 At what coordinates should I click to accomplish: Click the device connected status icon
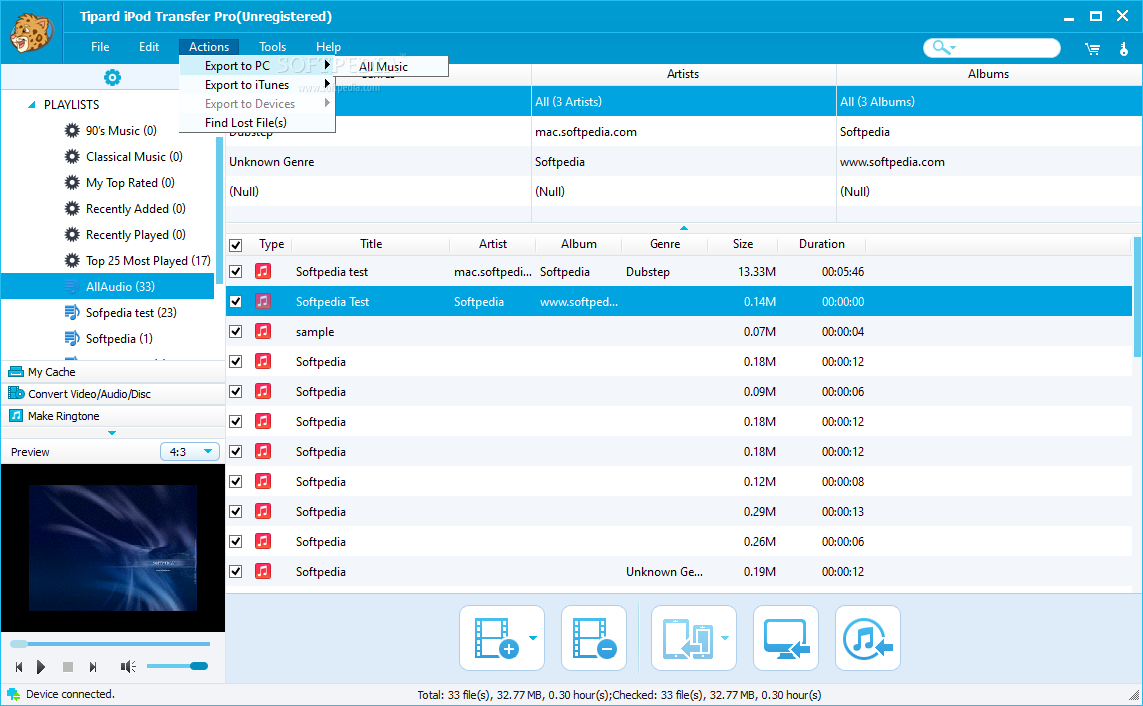point(13,694)
